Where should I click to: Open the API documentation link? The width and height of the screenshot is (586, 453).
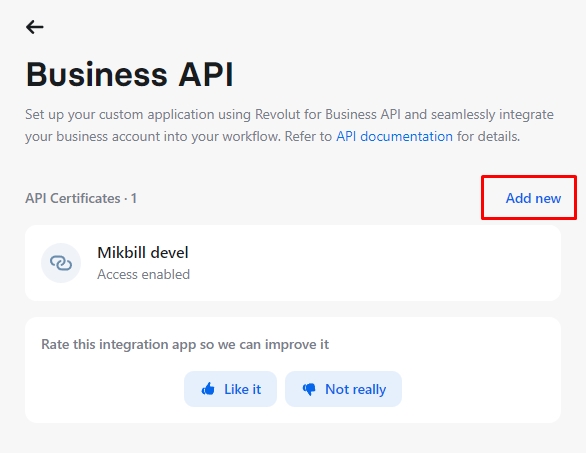tap(394, 136)
